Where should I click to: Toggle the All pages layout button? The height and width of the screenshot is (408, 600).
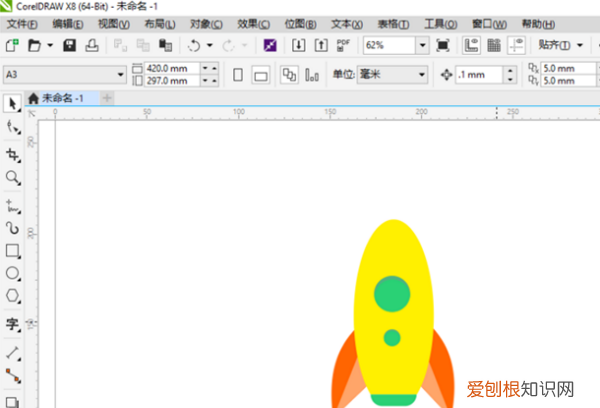(289, 75)
